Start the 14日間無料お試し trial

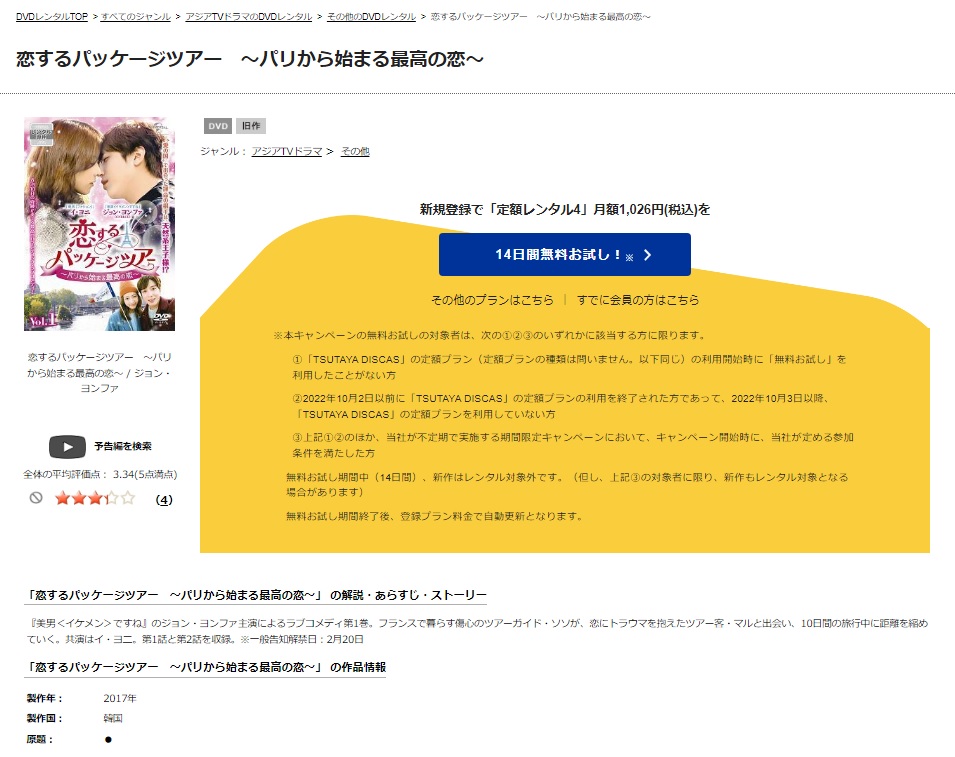[565, 255]
